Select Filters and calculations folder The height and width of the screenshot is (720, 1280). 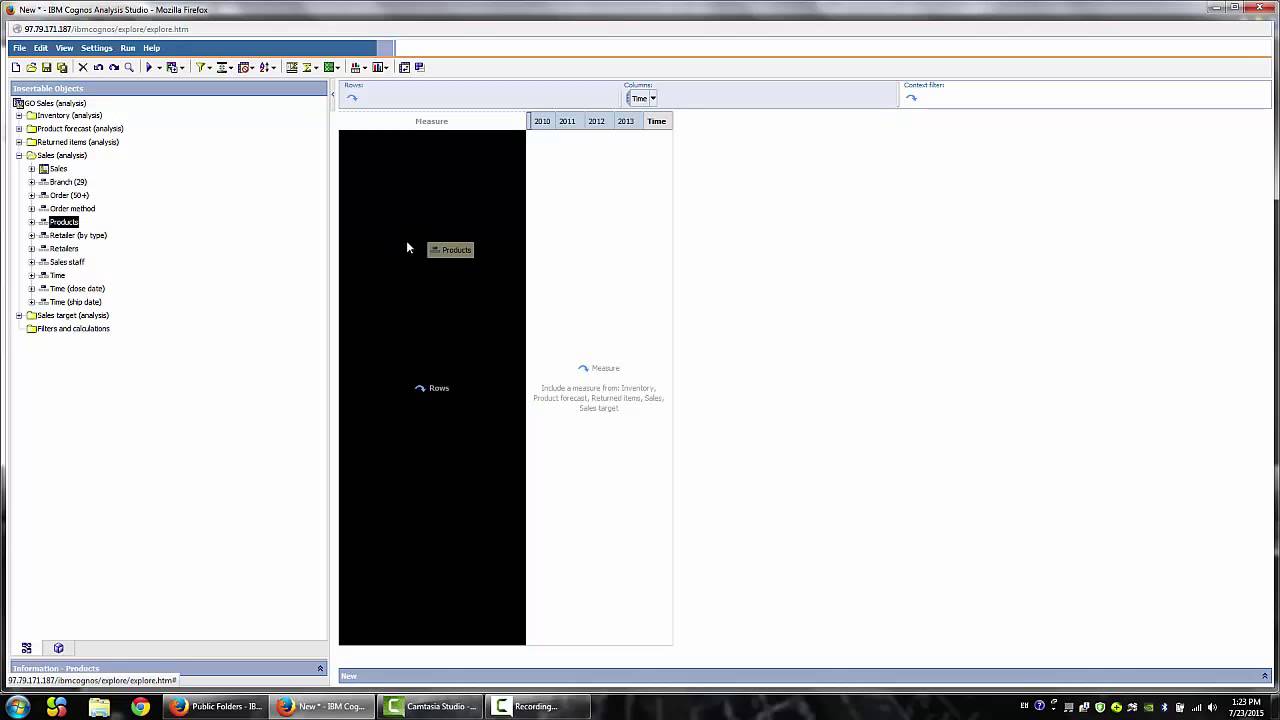pos(73,329)
